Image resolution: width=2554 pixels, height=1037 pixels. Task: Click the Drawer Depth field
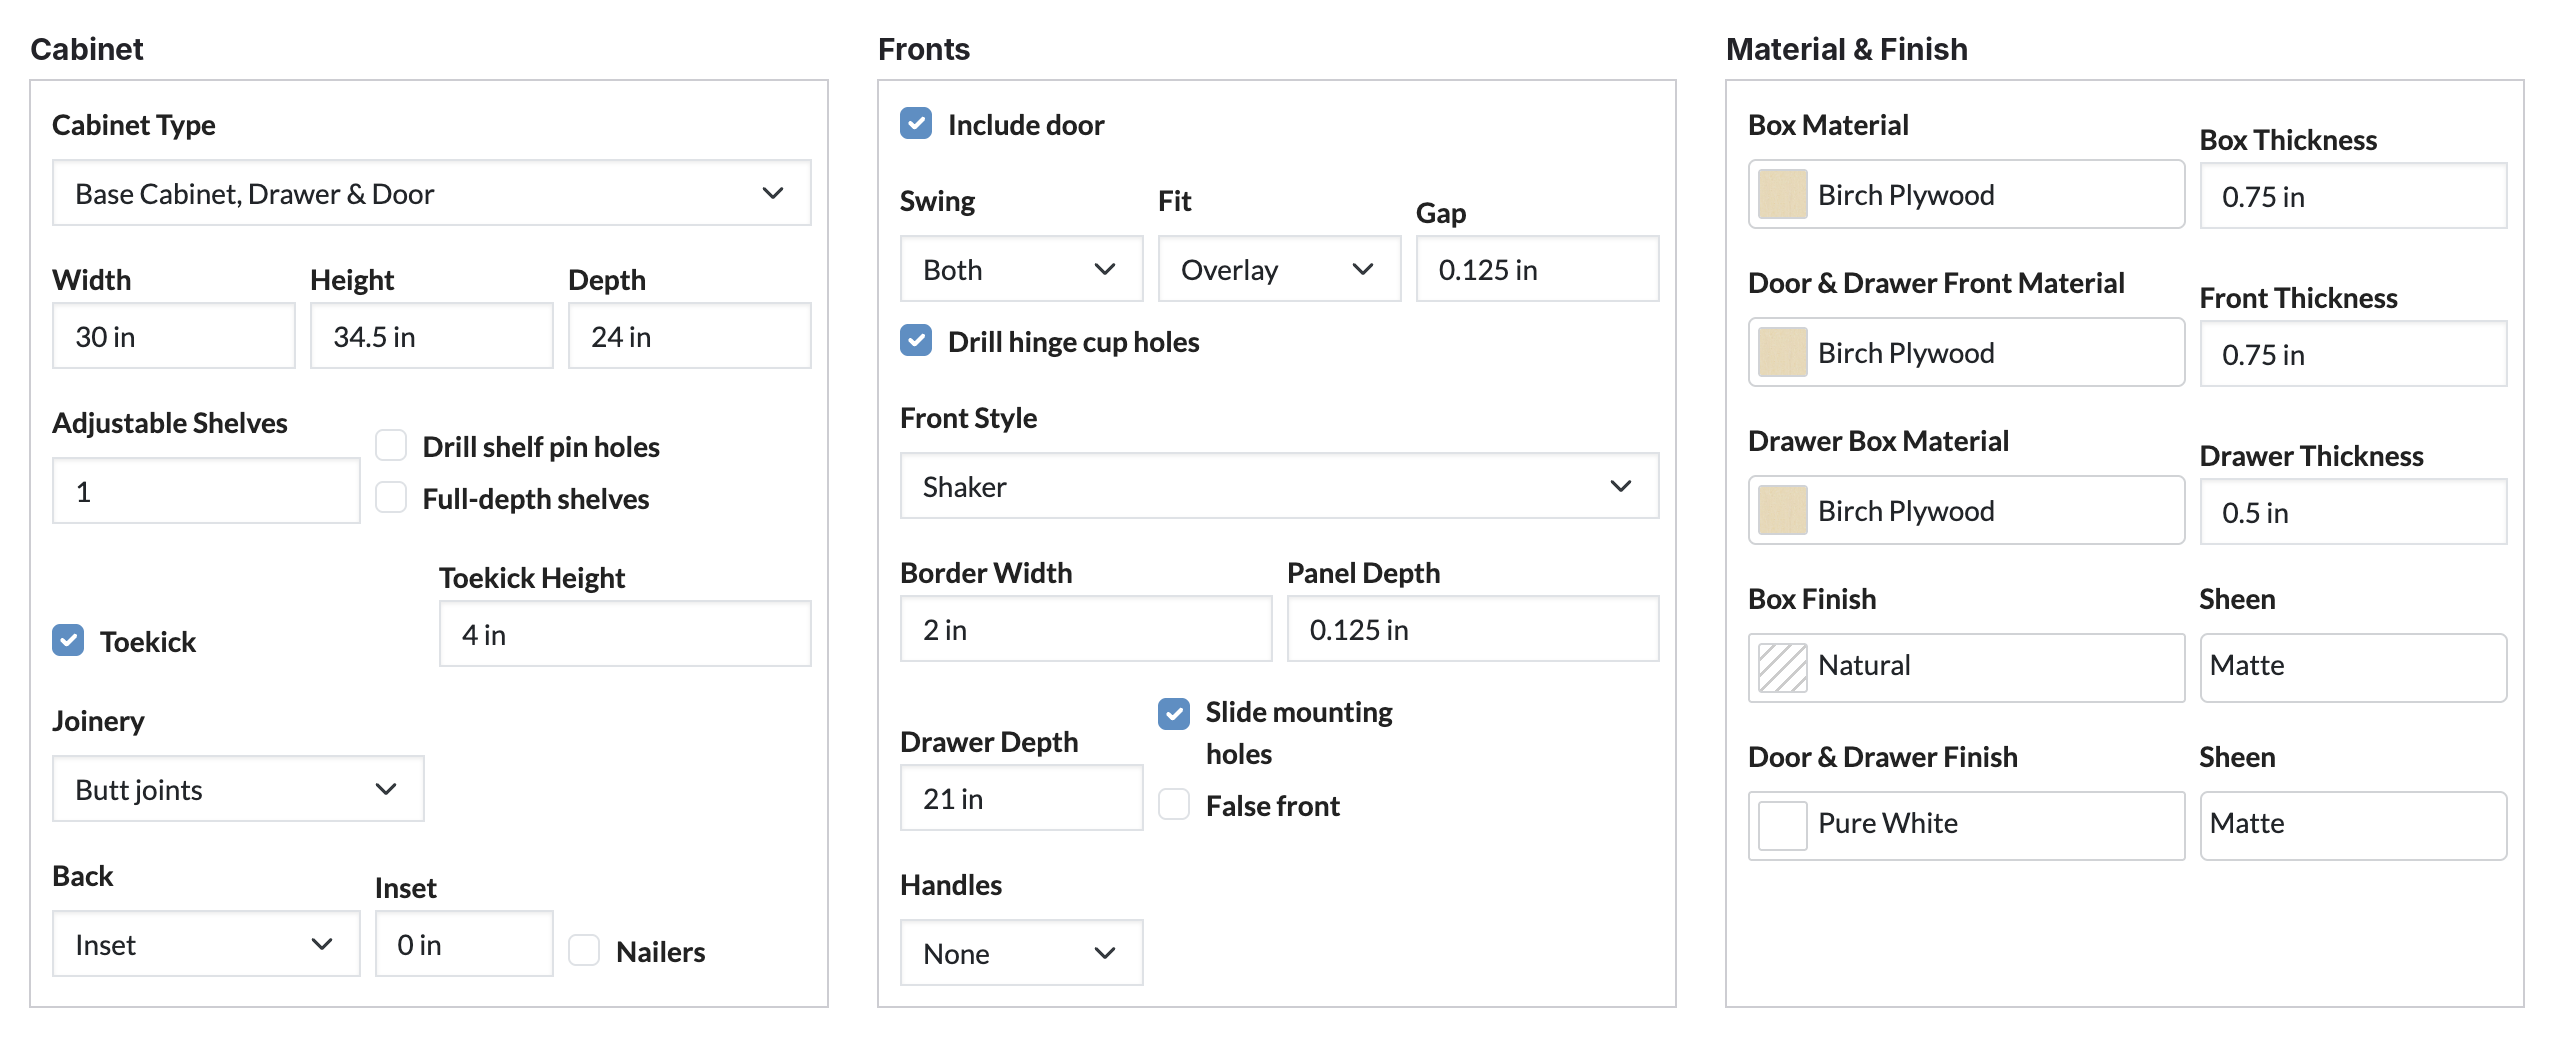point(1021,798)
